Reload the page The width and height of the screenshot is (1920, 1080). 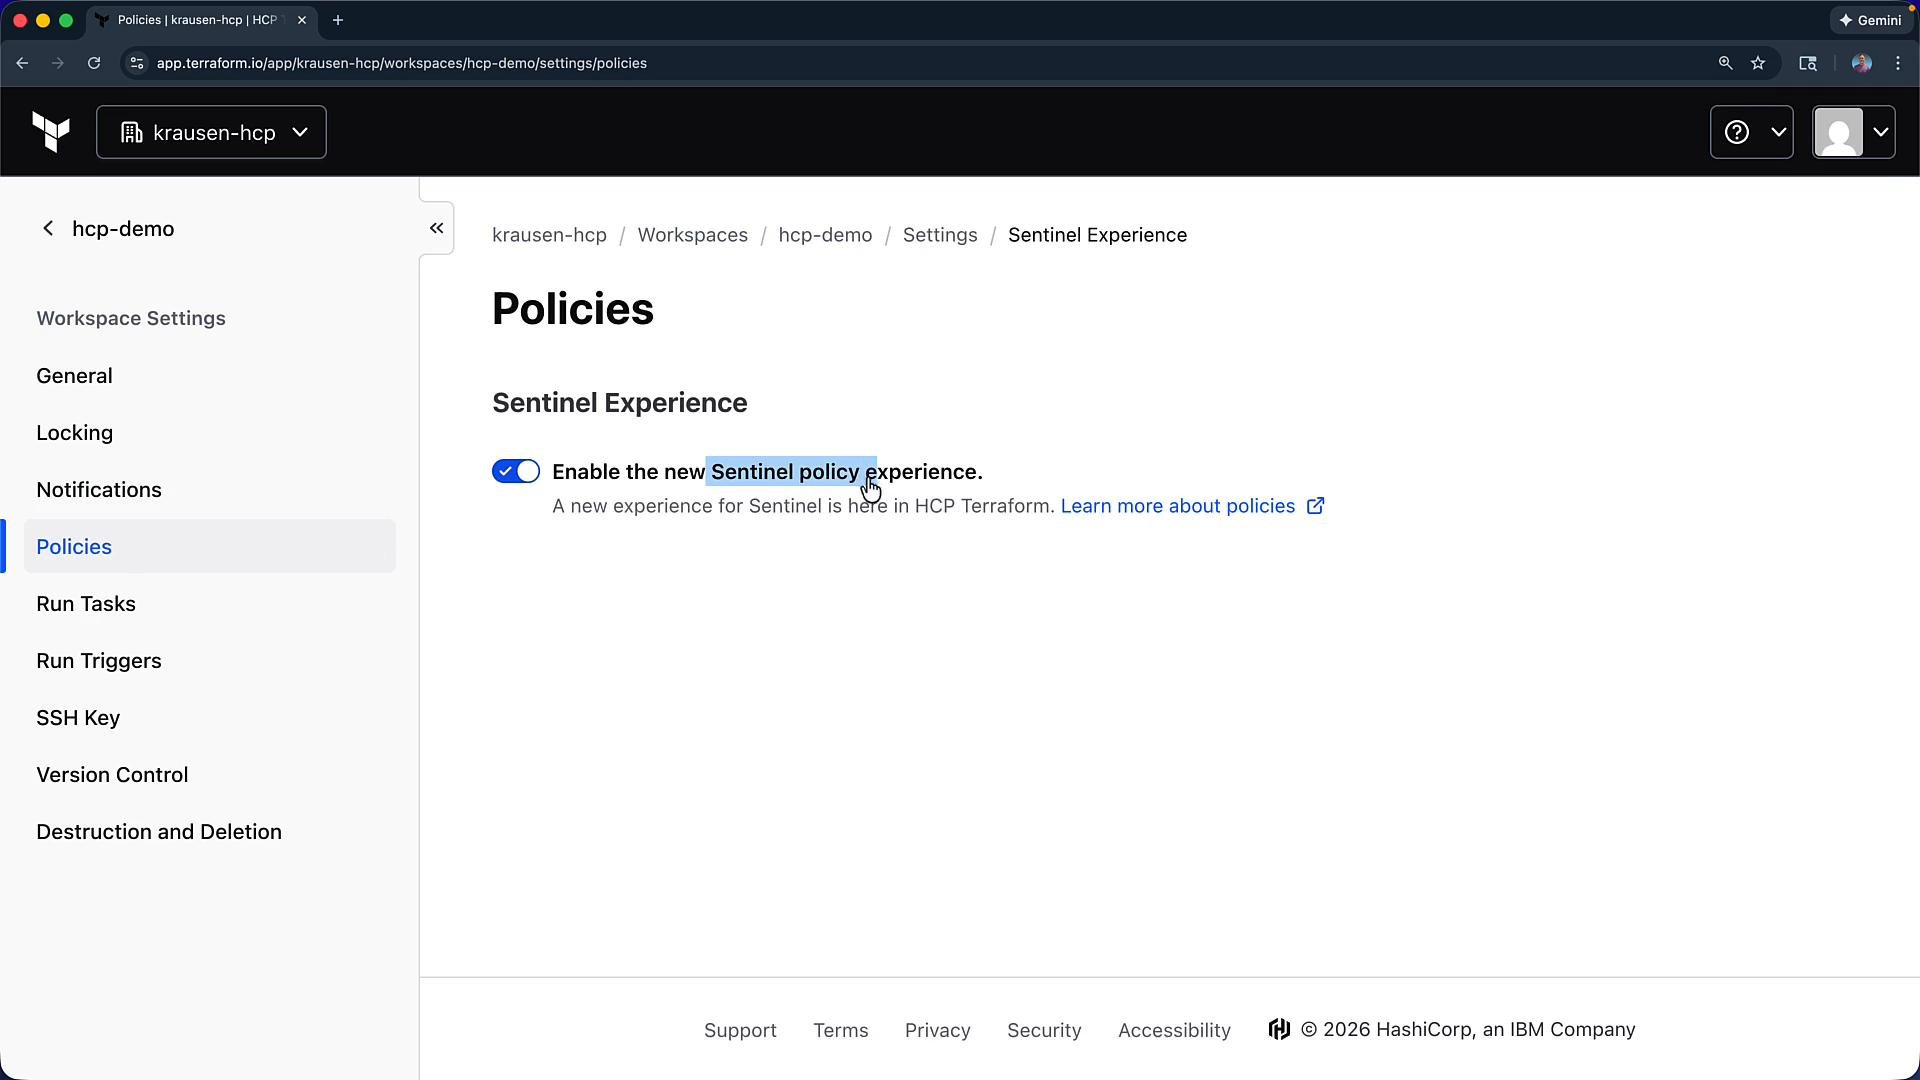[94, 63]
